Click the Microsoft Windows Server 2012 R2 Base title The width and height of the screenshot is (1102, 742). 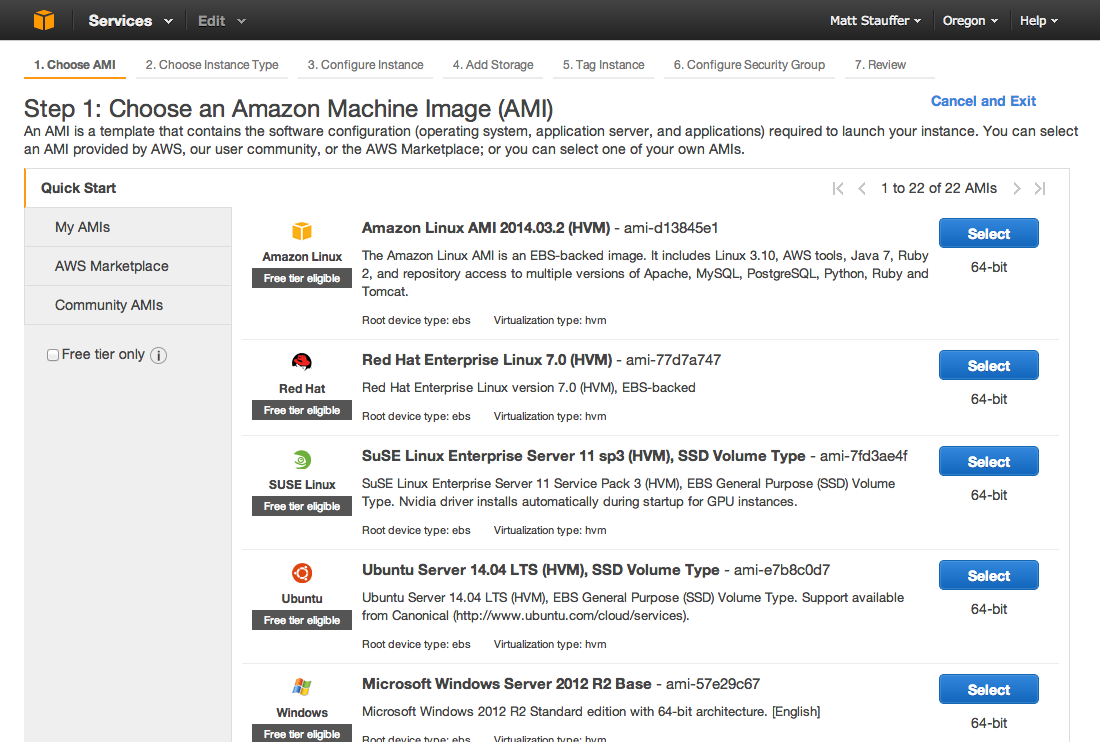click(507, 684)
